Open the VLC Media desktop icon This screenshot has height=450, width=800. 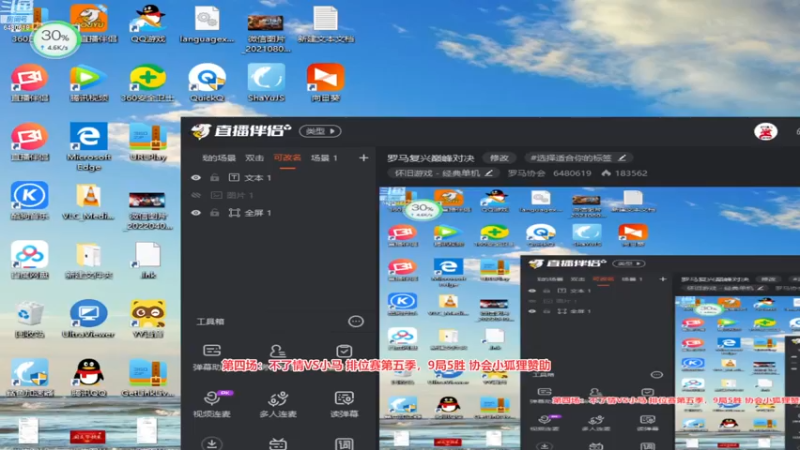89,202
